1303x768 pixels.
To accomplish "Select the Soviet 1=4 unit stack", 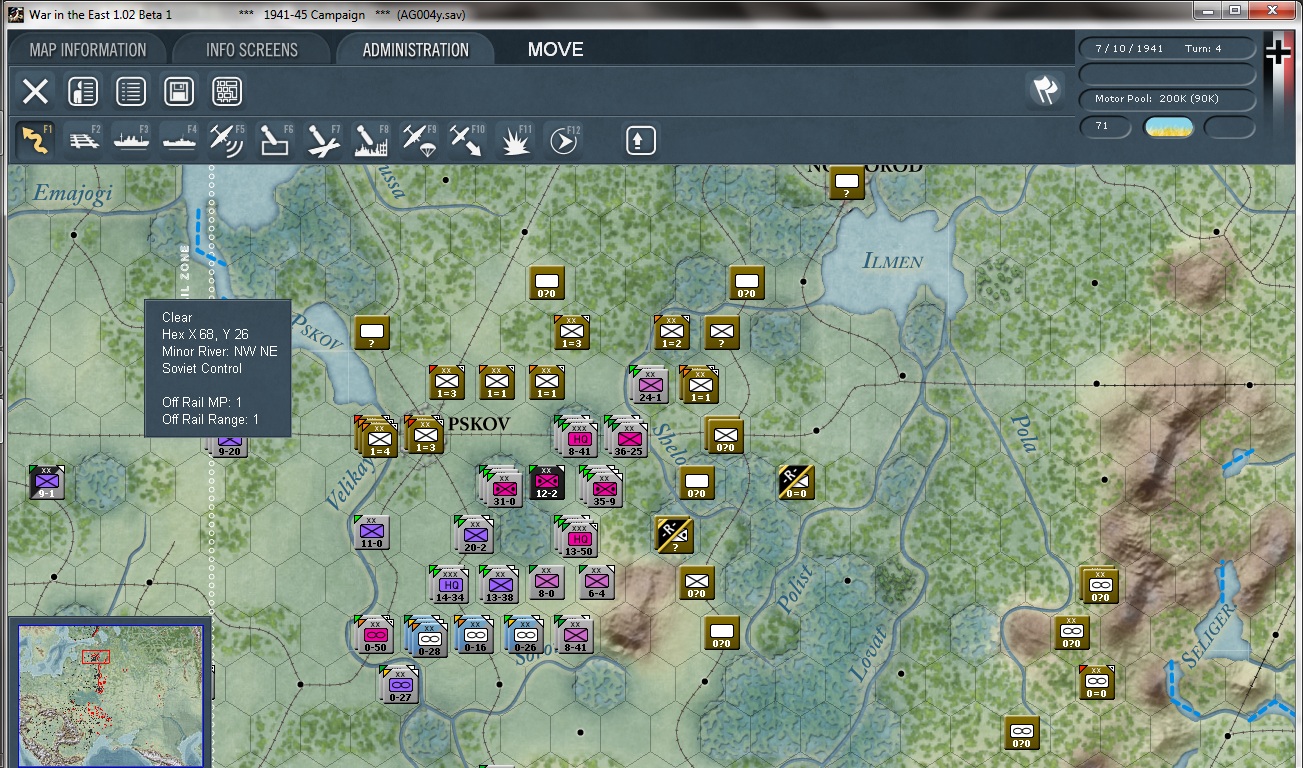I will [x=375, y=436].
